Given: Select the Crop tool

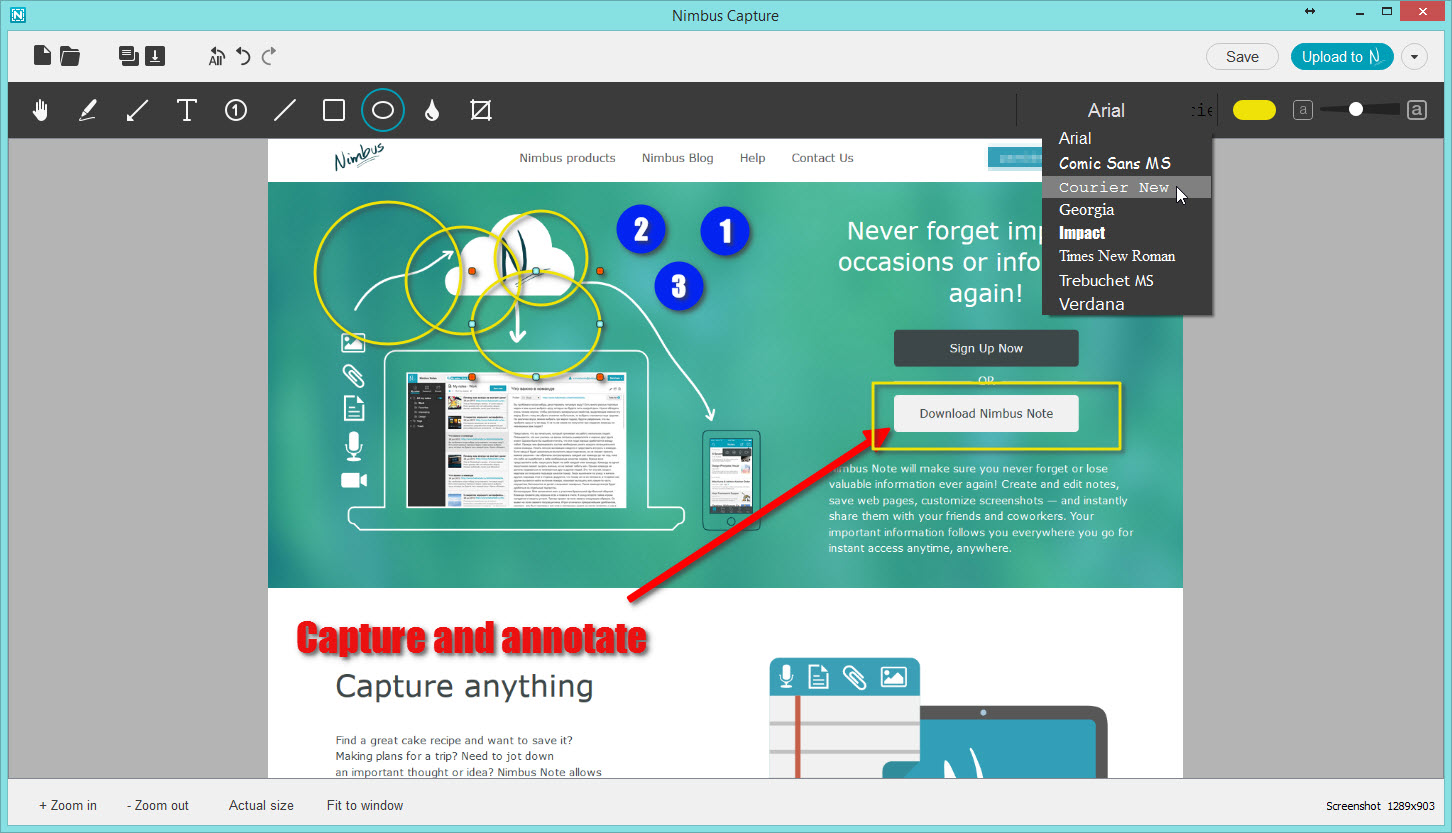Looking at the screenshot, I should click(x=481, y=110).
